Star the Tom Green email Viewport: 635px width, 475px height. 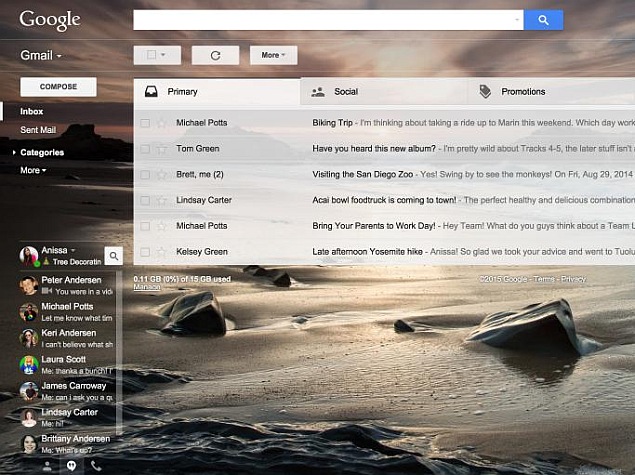coord(162,149)
